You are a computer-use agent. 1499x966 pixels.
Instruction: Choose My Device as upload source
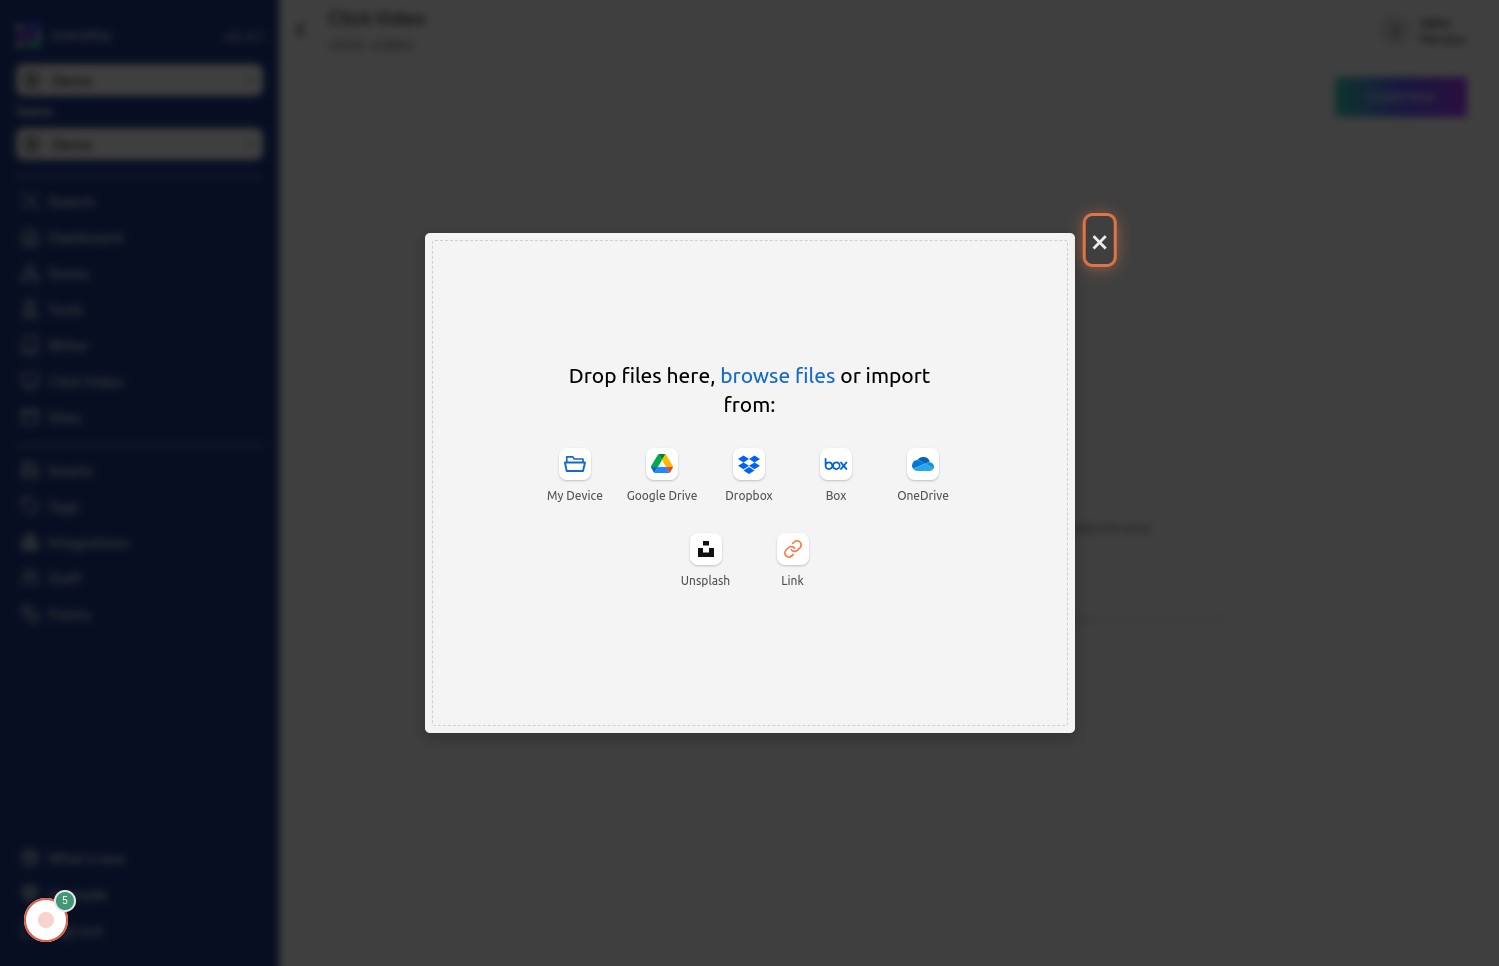click(575, 476)
